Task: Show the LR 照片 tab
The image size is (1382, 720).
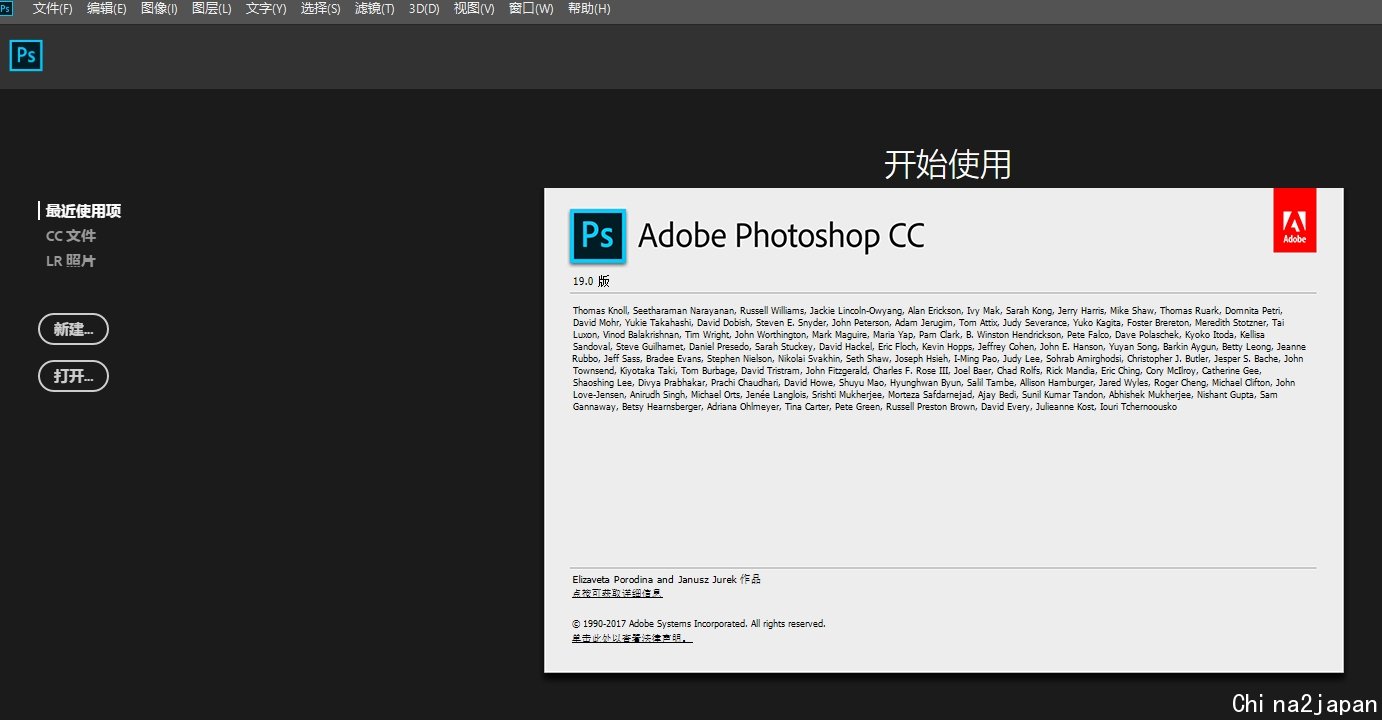Action: pos(71,261)
